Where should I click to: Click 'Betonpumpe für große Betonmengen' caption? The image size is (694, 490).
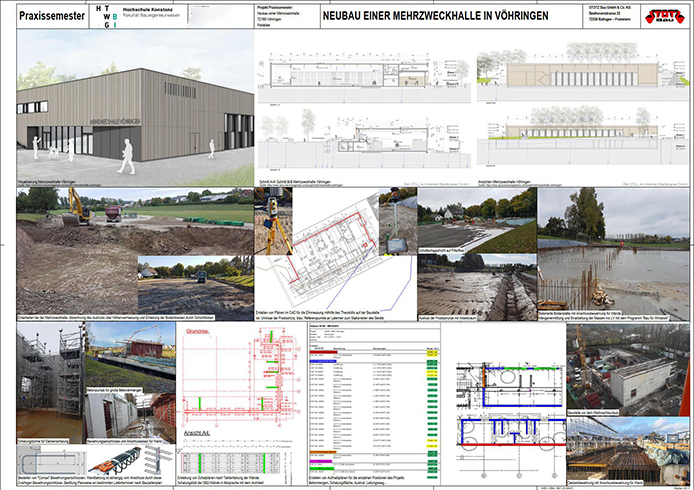click(x=115, y=390)
